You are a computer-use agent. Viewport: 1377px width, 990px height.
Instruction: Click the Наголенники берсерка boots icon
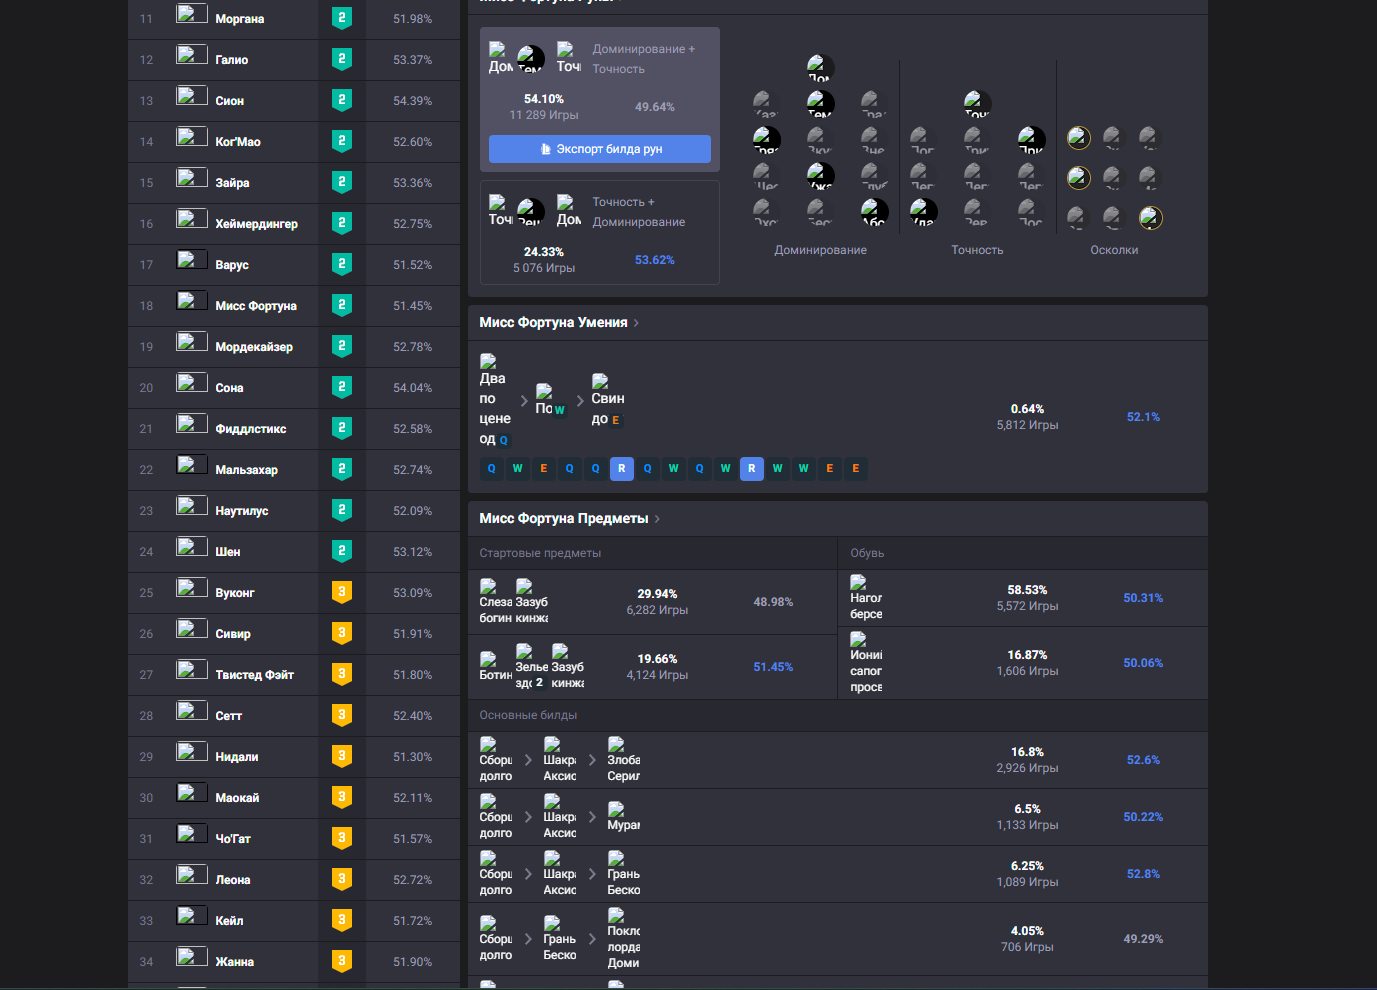click(866, 598)
